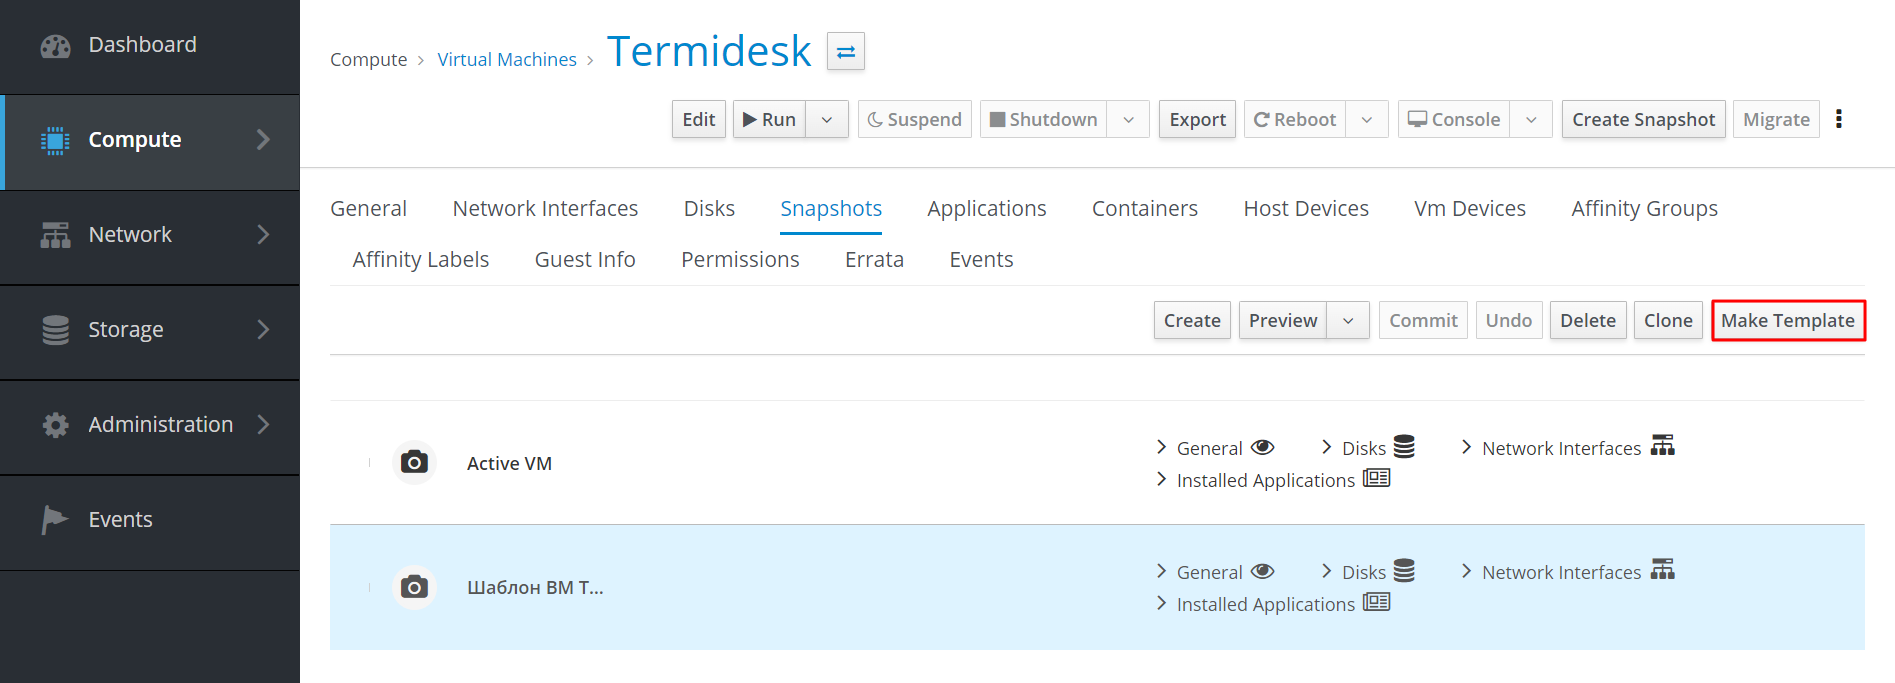Image resolution: width=1895 pixels, height=683 pixels.
Task: Click the camera icon for Active VM
Action: (414, 463)
